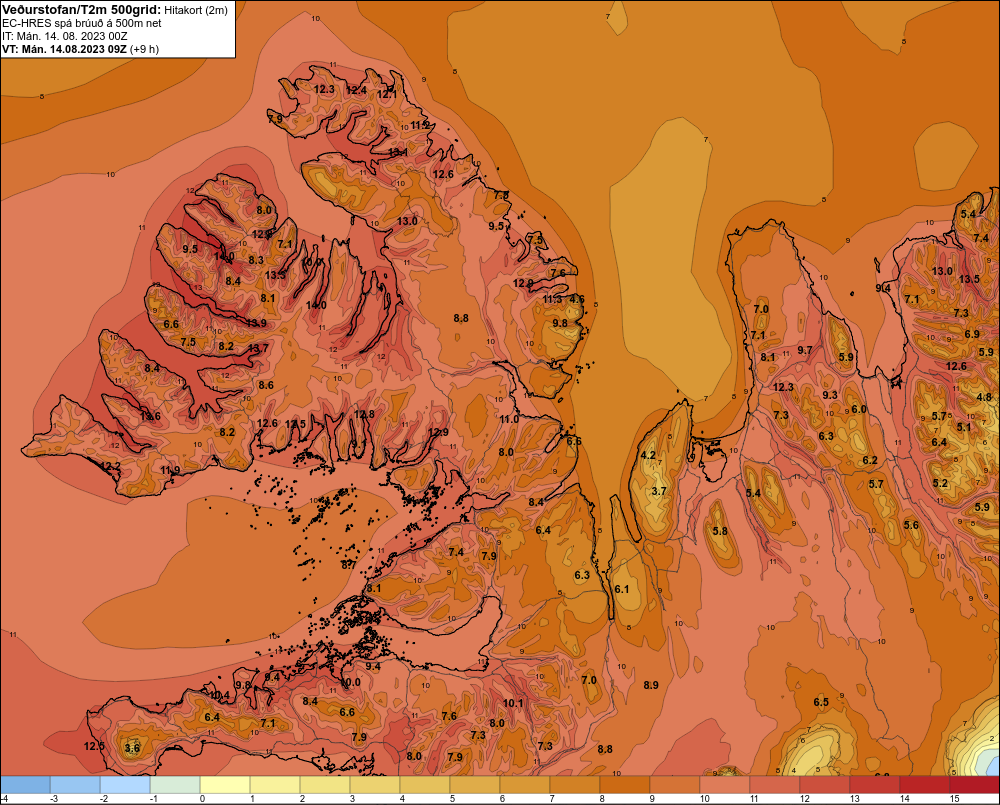Click the 12.2 value on the southwest peninsula
Viewport: 1000px width, 805px height.
tap(110, 466)
